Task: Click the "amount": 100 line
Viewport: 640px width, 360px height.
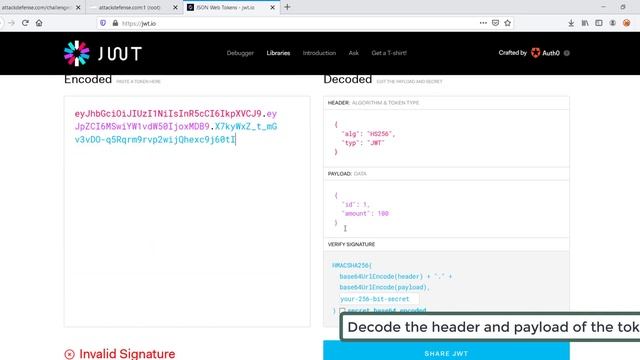Action: pos(365,213)
